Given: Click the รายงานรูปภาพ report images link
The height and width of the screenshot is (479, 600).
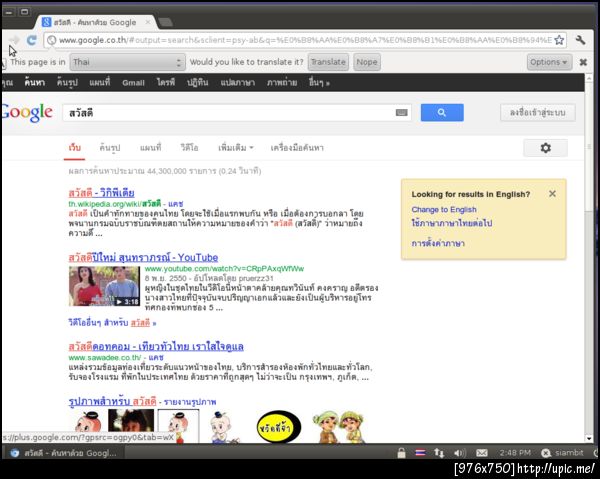Looking at the screenshot, I should click(190, 402).
